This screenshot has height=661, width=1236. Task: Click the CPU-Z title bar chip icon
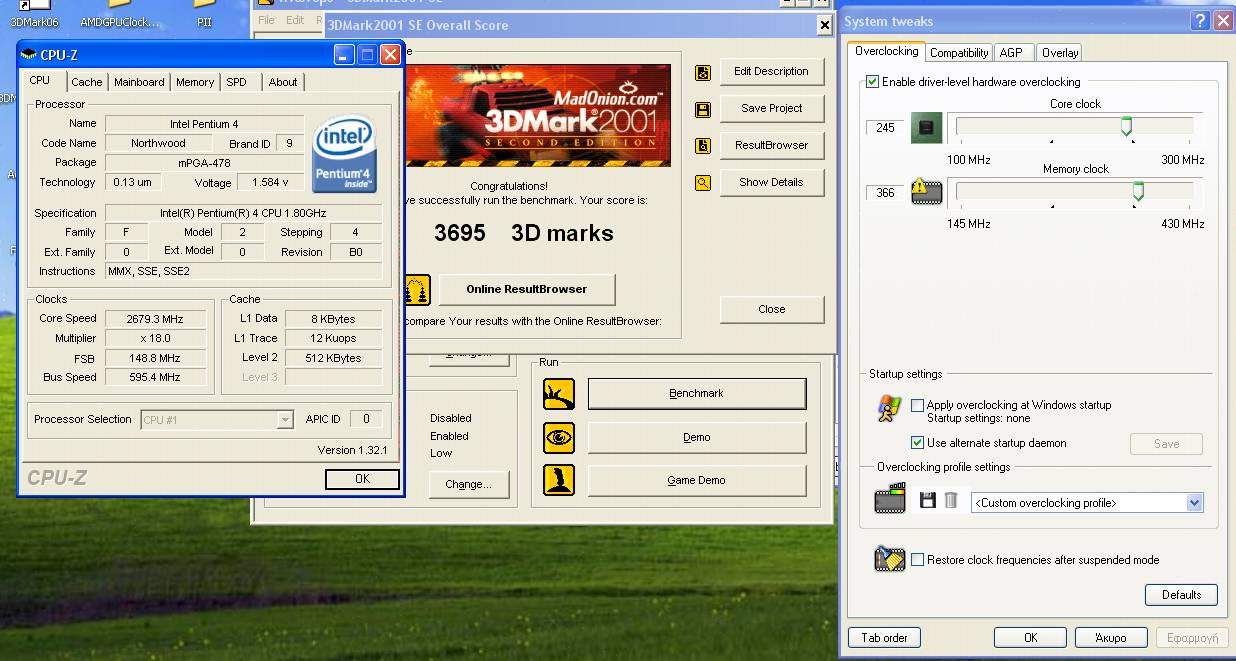tap(29, 55)
